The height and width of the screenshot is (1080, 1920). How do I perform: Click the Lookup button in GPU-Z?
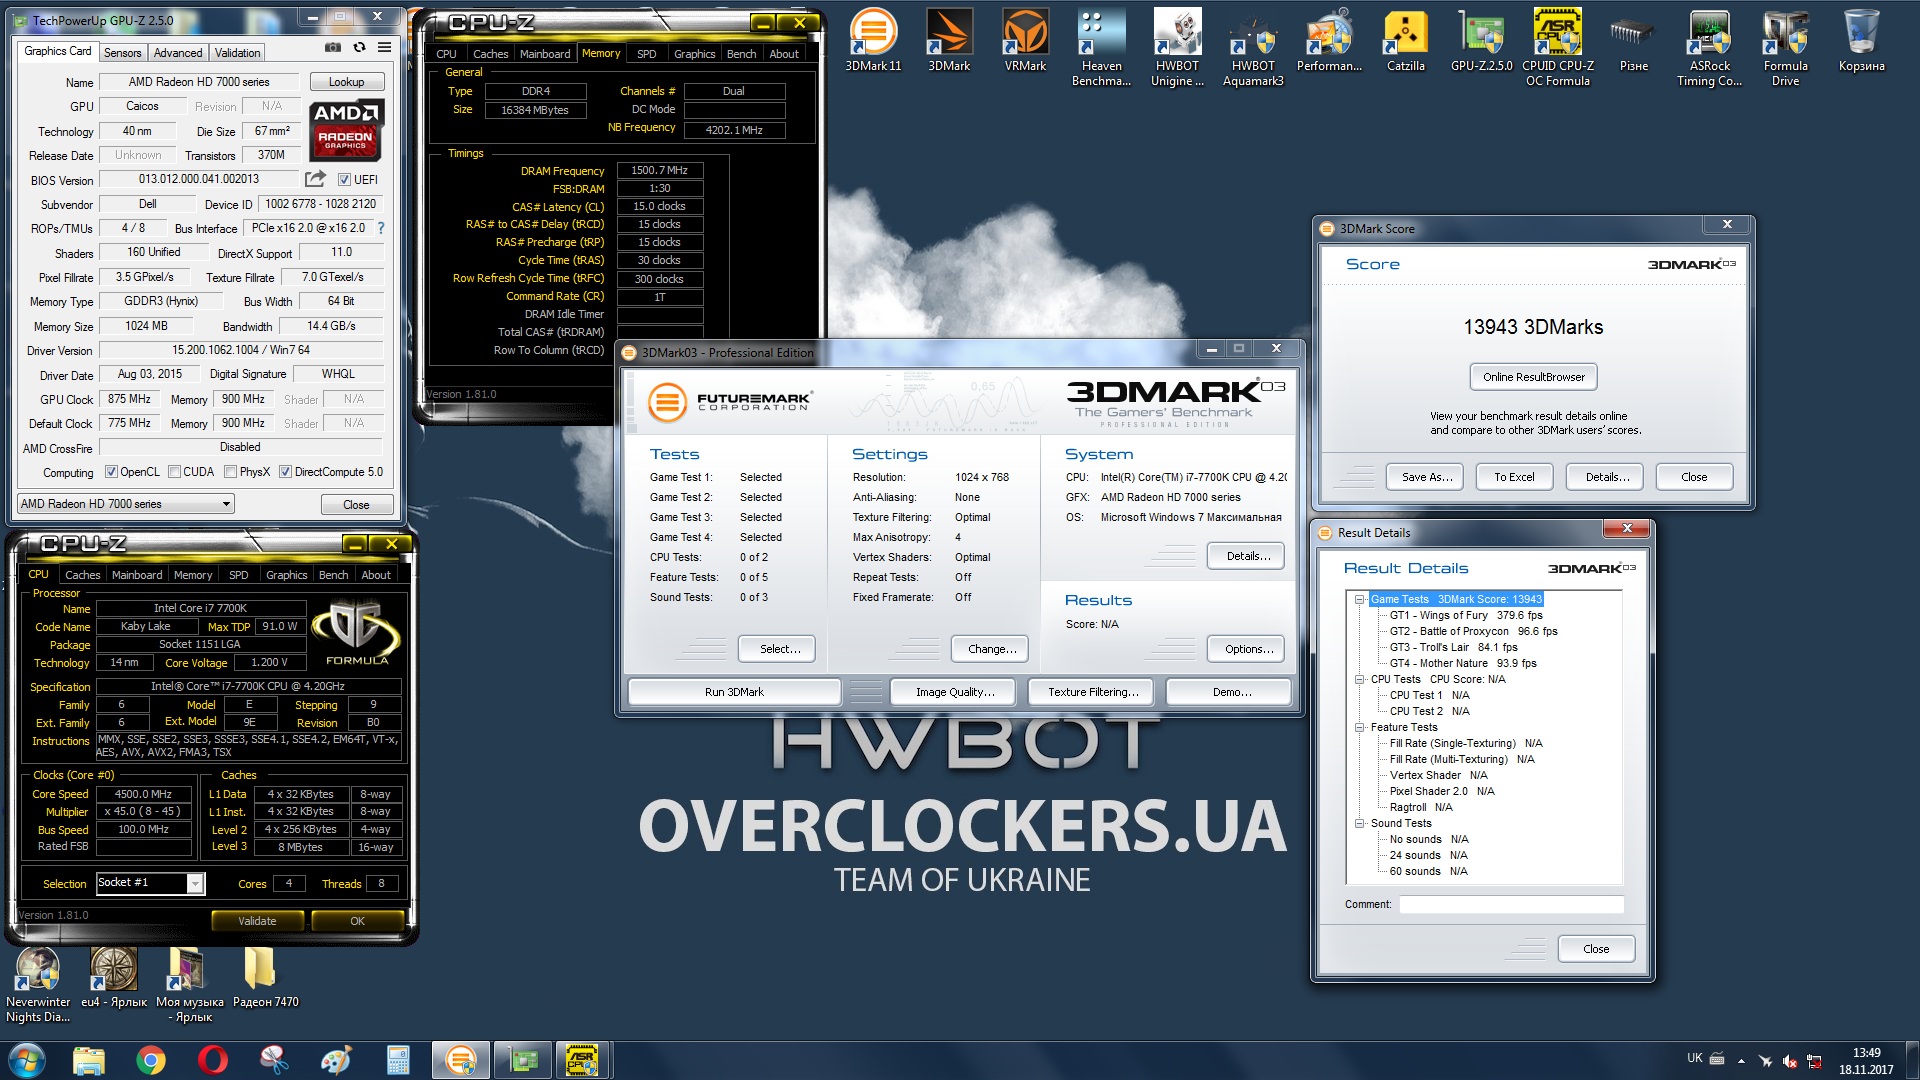coord(346,82)
